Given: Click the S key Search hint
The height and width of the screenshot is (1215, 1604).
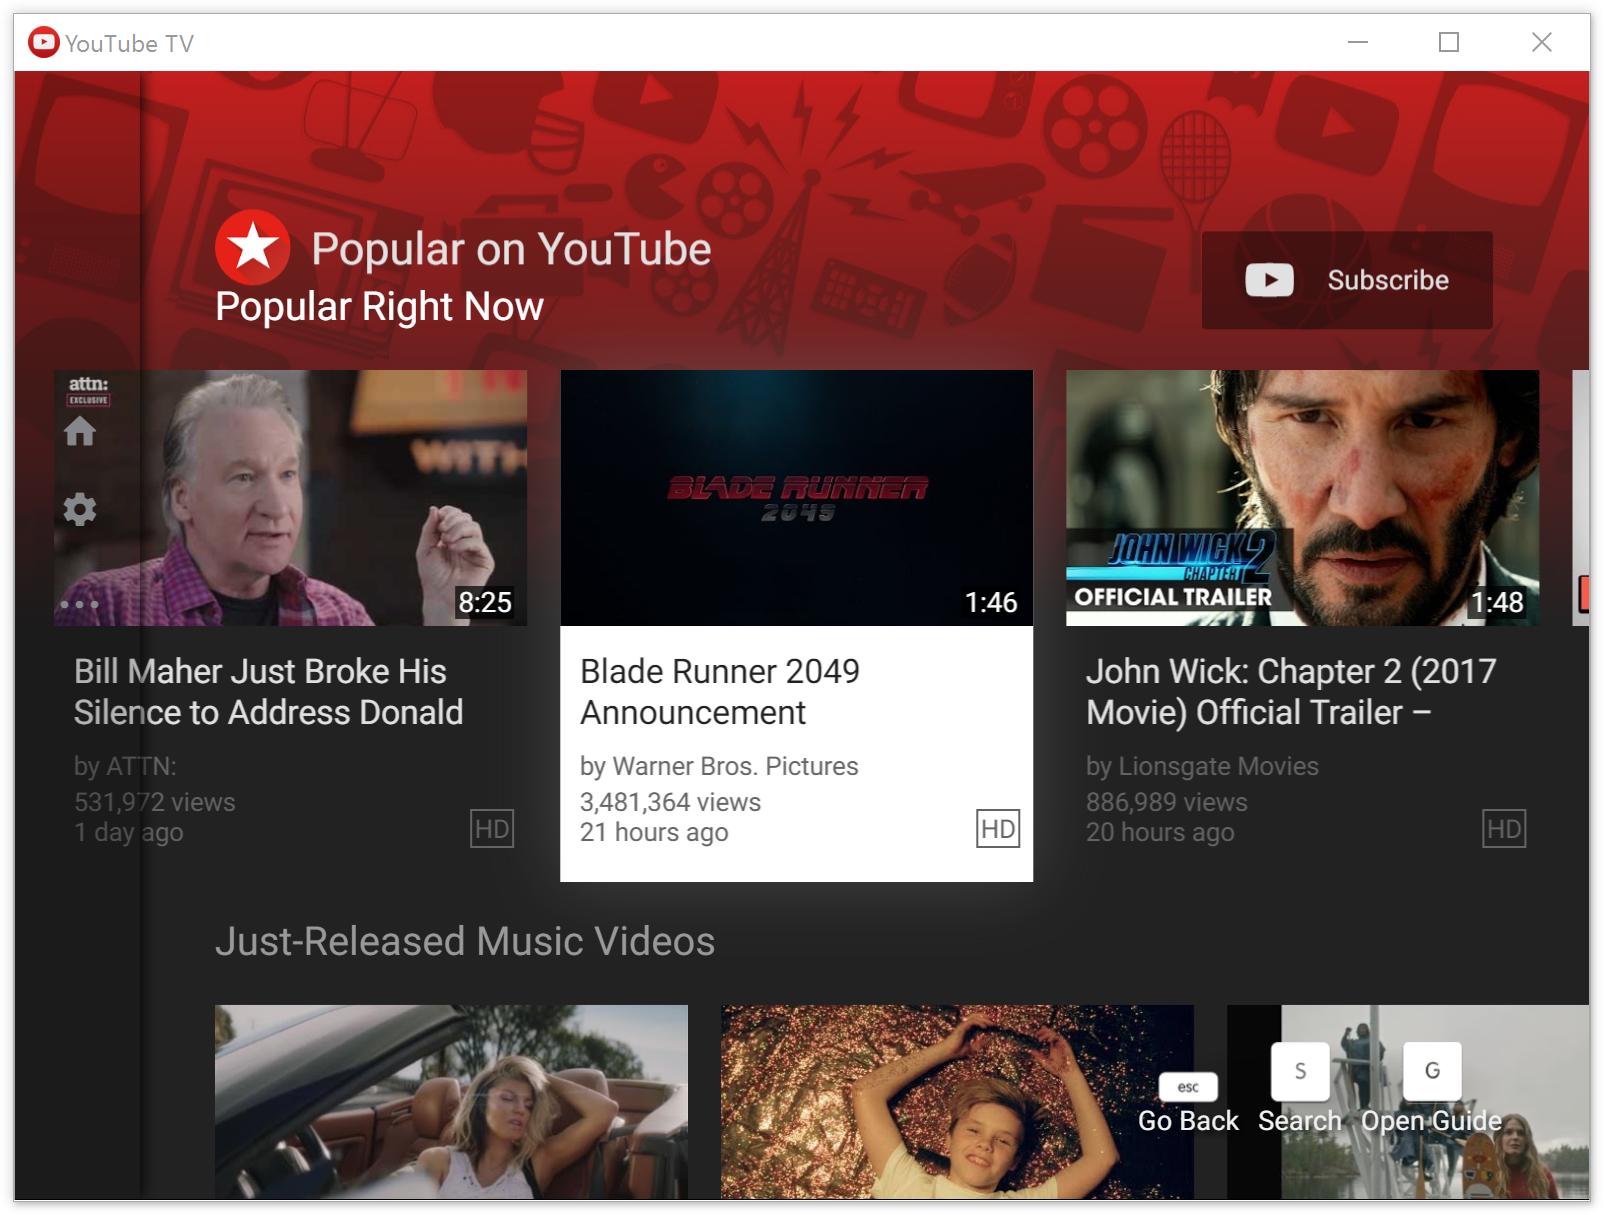Looking at the screenshot, I should [x=1300, y=1071].
